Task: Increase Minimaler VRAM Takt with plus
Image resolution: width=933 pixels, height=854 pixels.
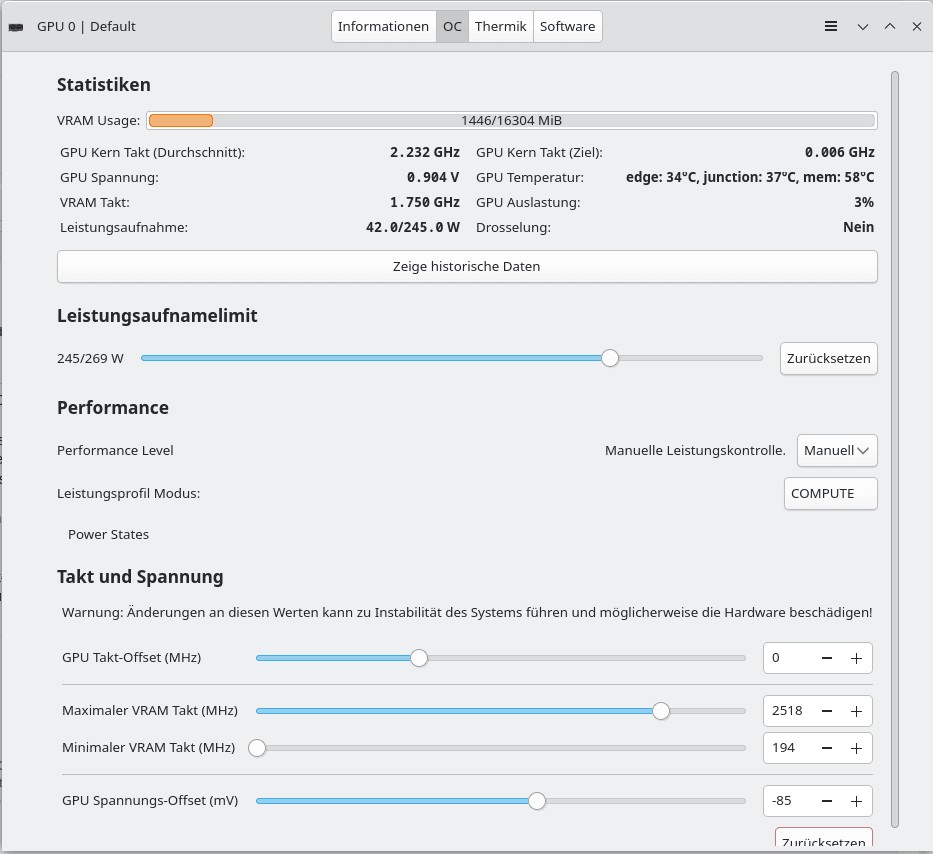Action: [x=856, y=748]
